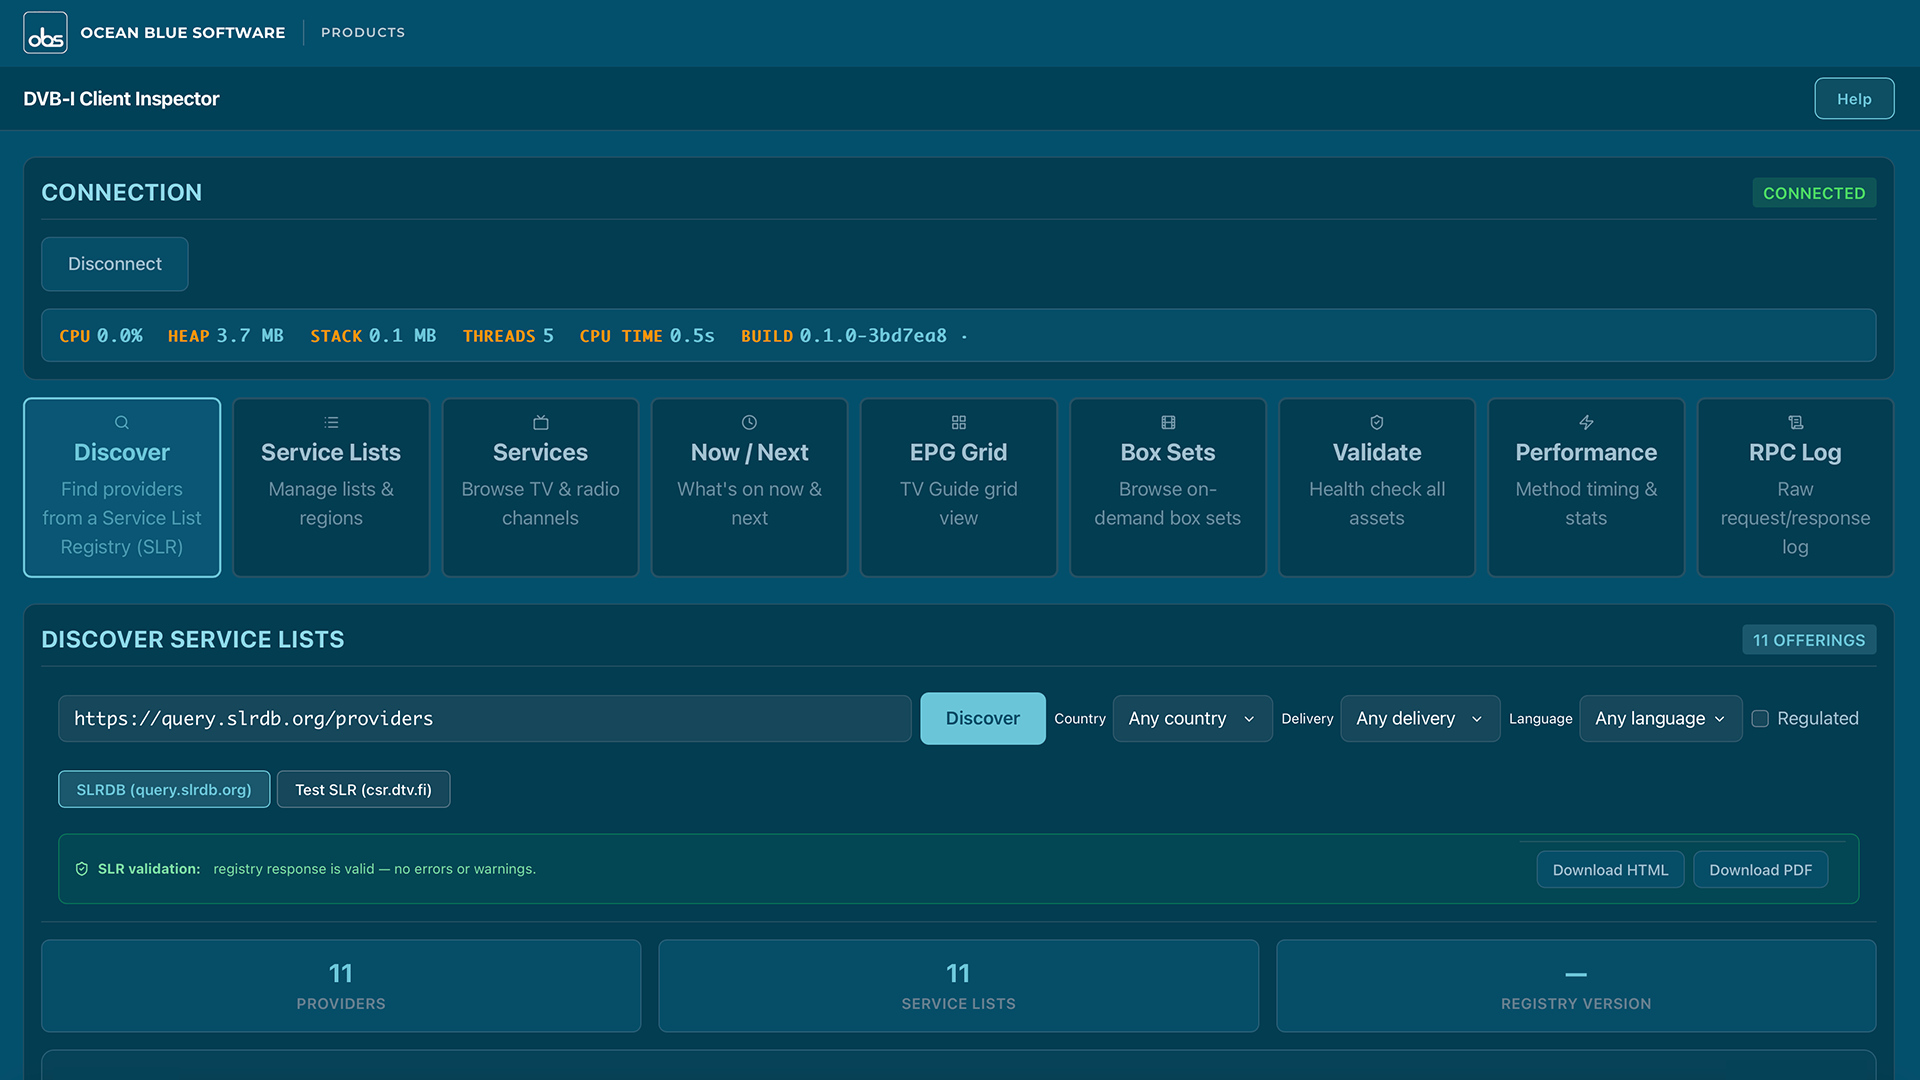The width and height of the screenshot is (1920, 1080).
Task: Click the CPU TIME 0.5s stat
Action: pyautogui.click(x=647, y=336)
